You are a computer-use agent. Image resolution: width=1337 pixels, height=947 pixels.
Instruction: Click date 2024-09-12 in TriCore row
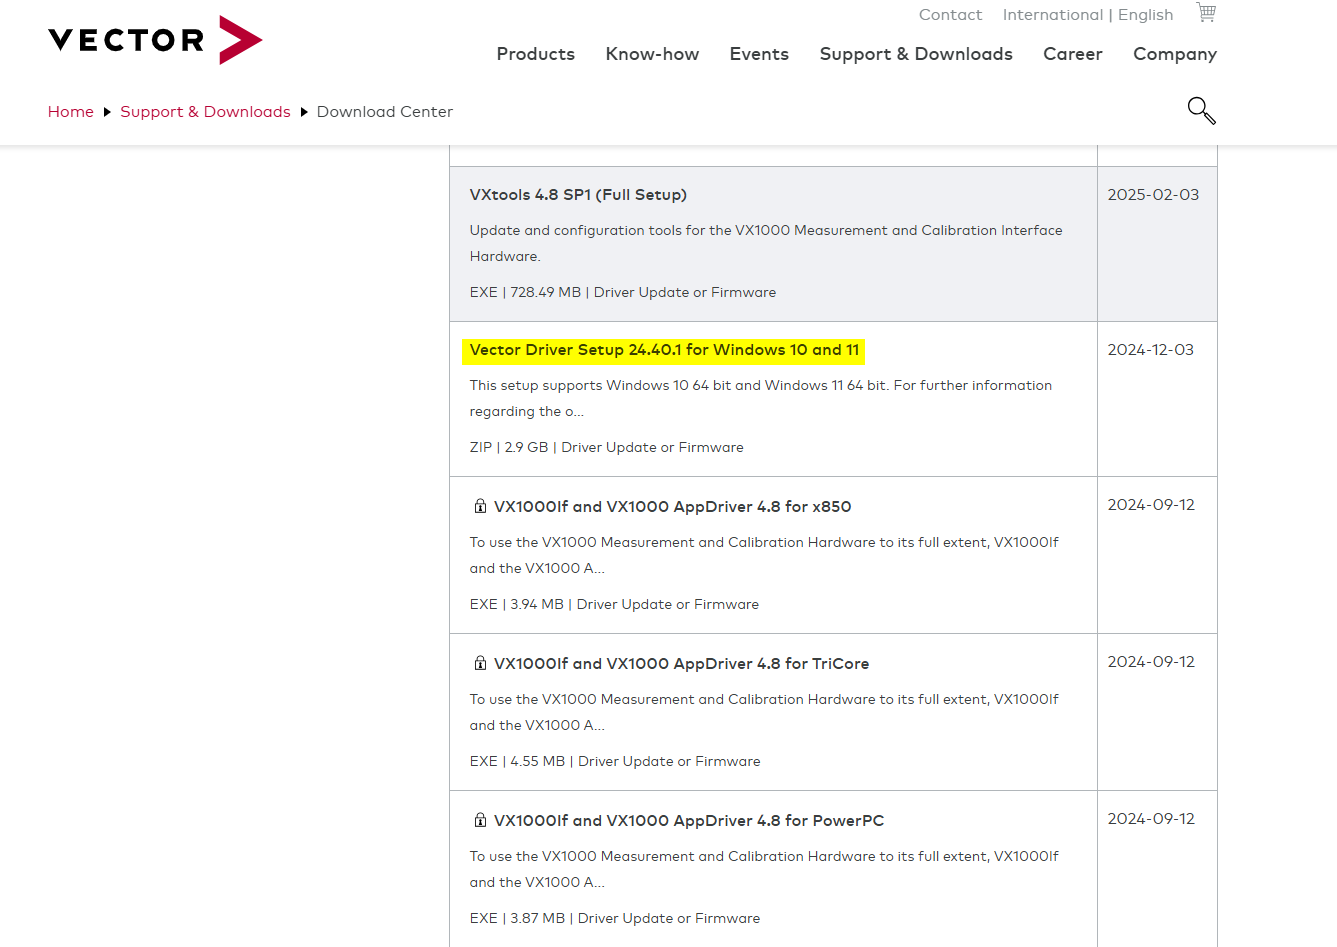click(1151, 662)
